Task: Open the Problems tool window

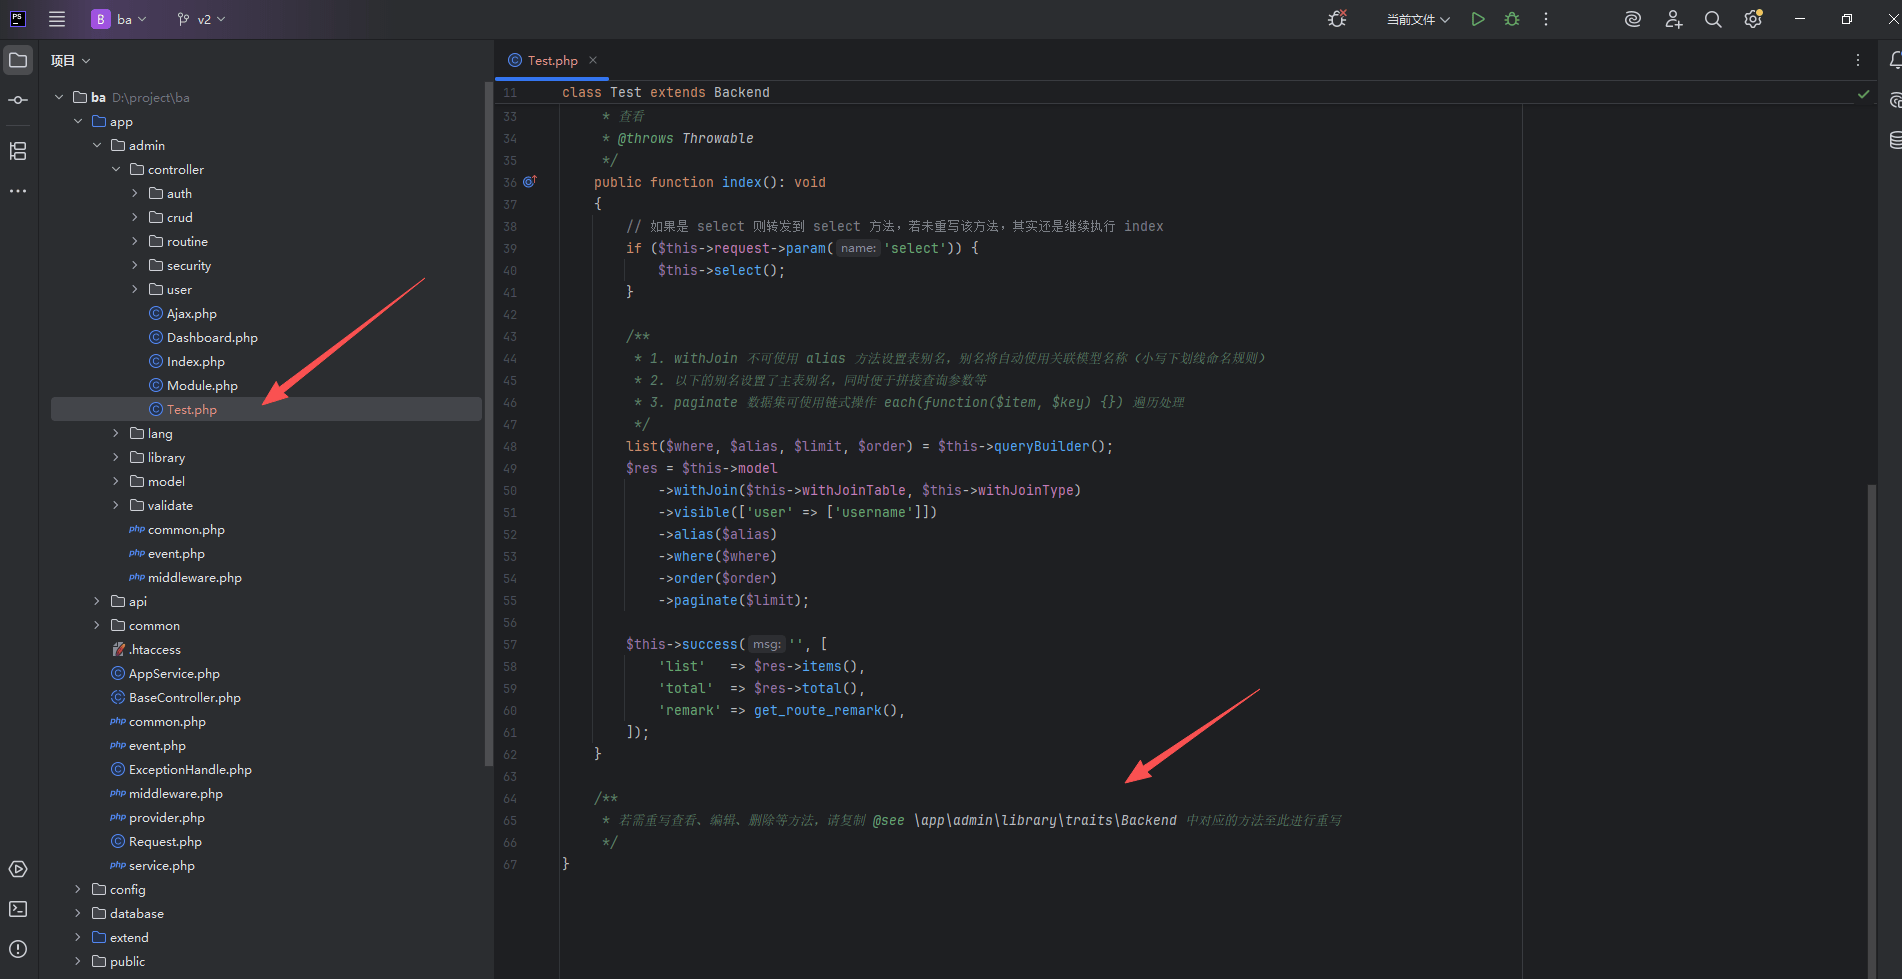Action: click(x=17, y=949)
